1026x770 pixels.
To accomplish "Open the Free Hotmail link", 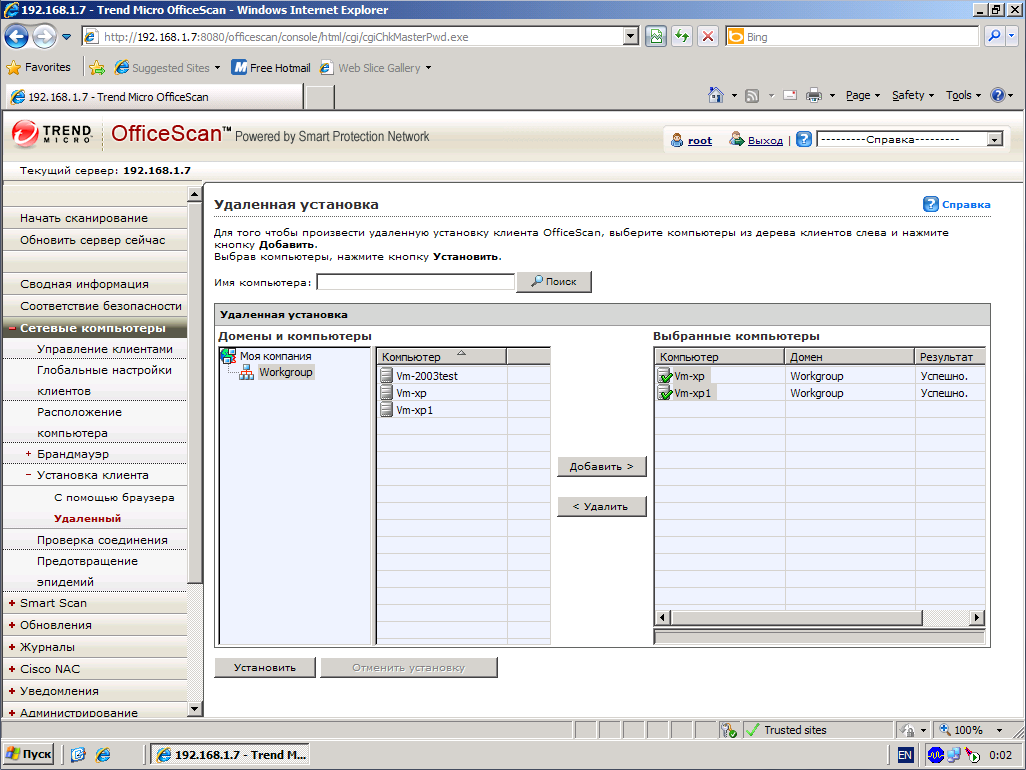I will (x=272, y=67).
